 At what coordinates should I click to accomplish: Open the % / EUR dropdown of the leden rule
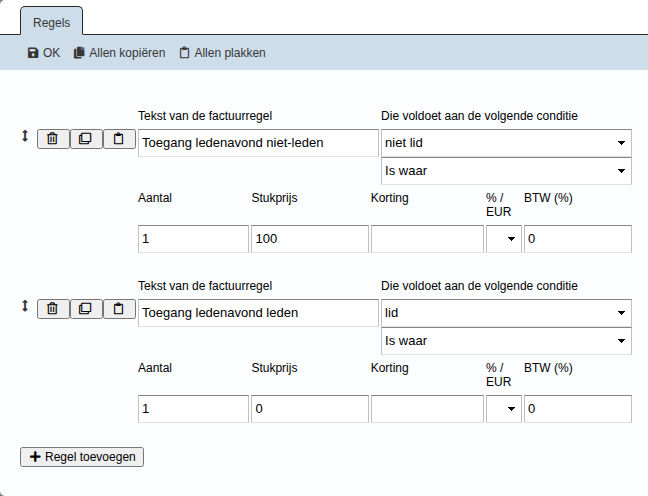click(504, 409)
